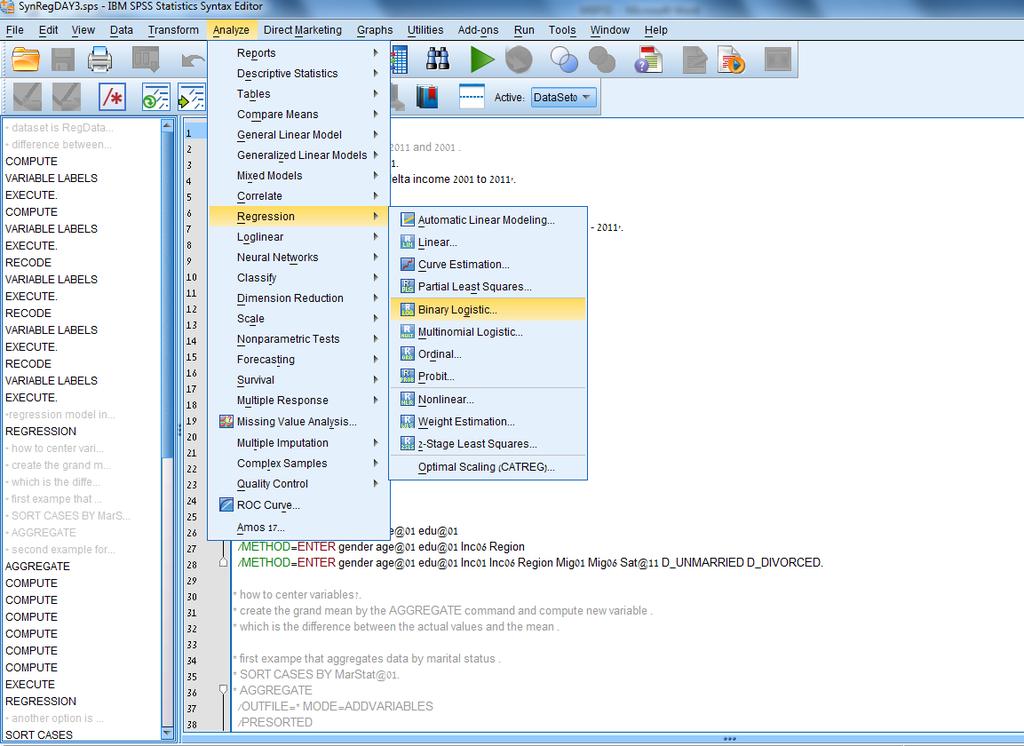Select the AGGREGATE command in navigation pane
Screen dimensions: 1024x746
click(37, 566)
